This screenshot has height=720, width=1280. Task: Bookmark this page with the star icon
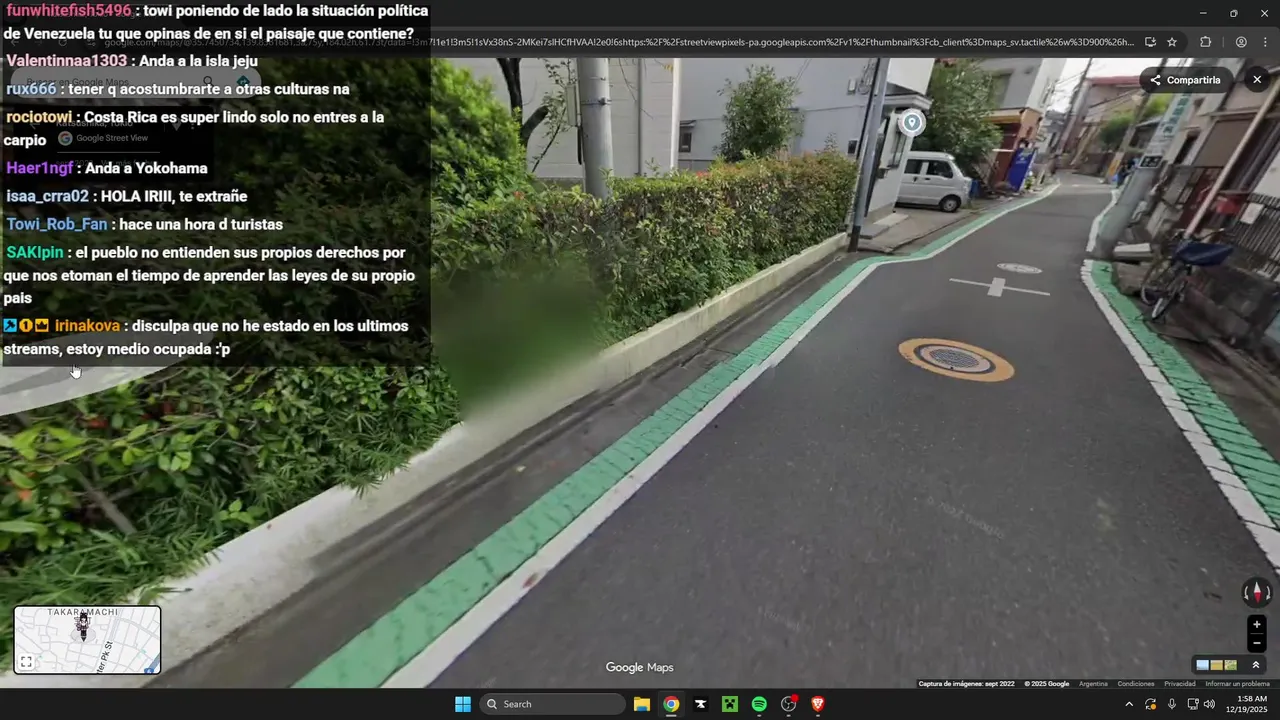click(1172, 42)
